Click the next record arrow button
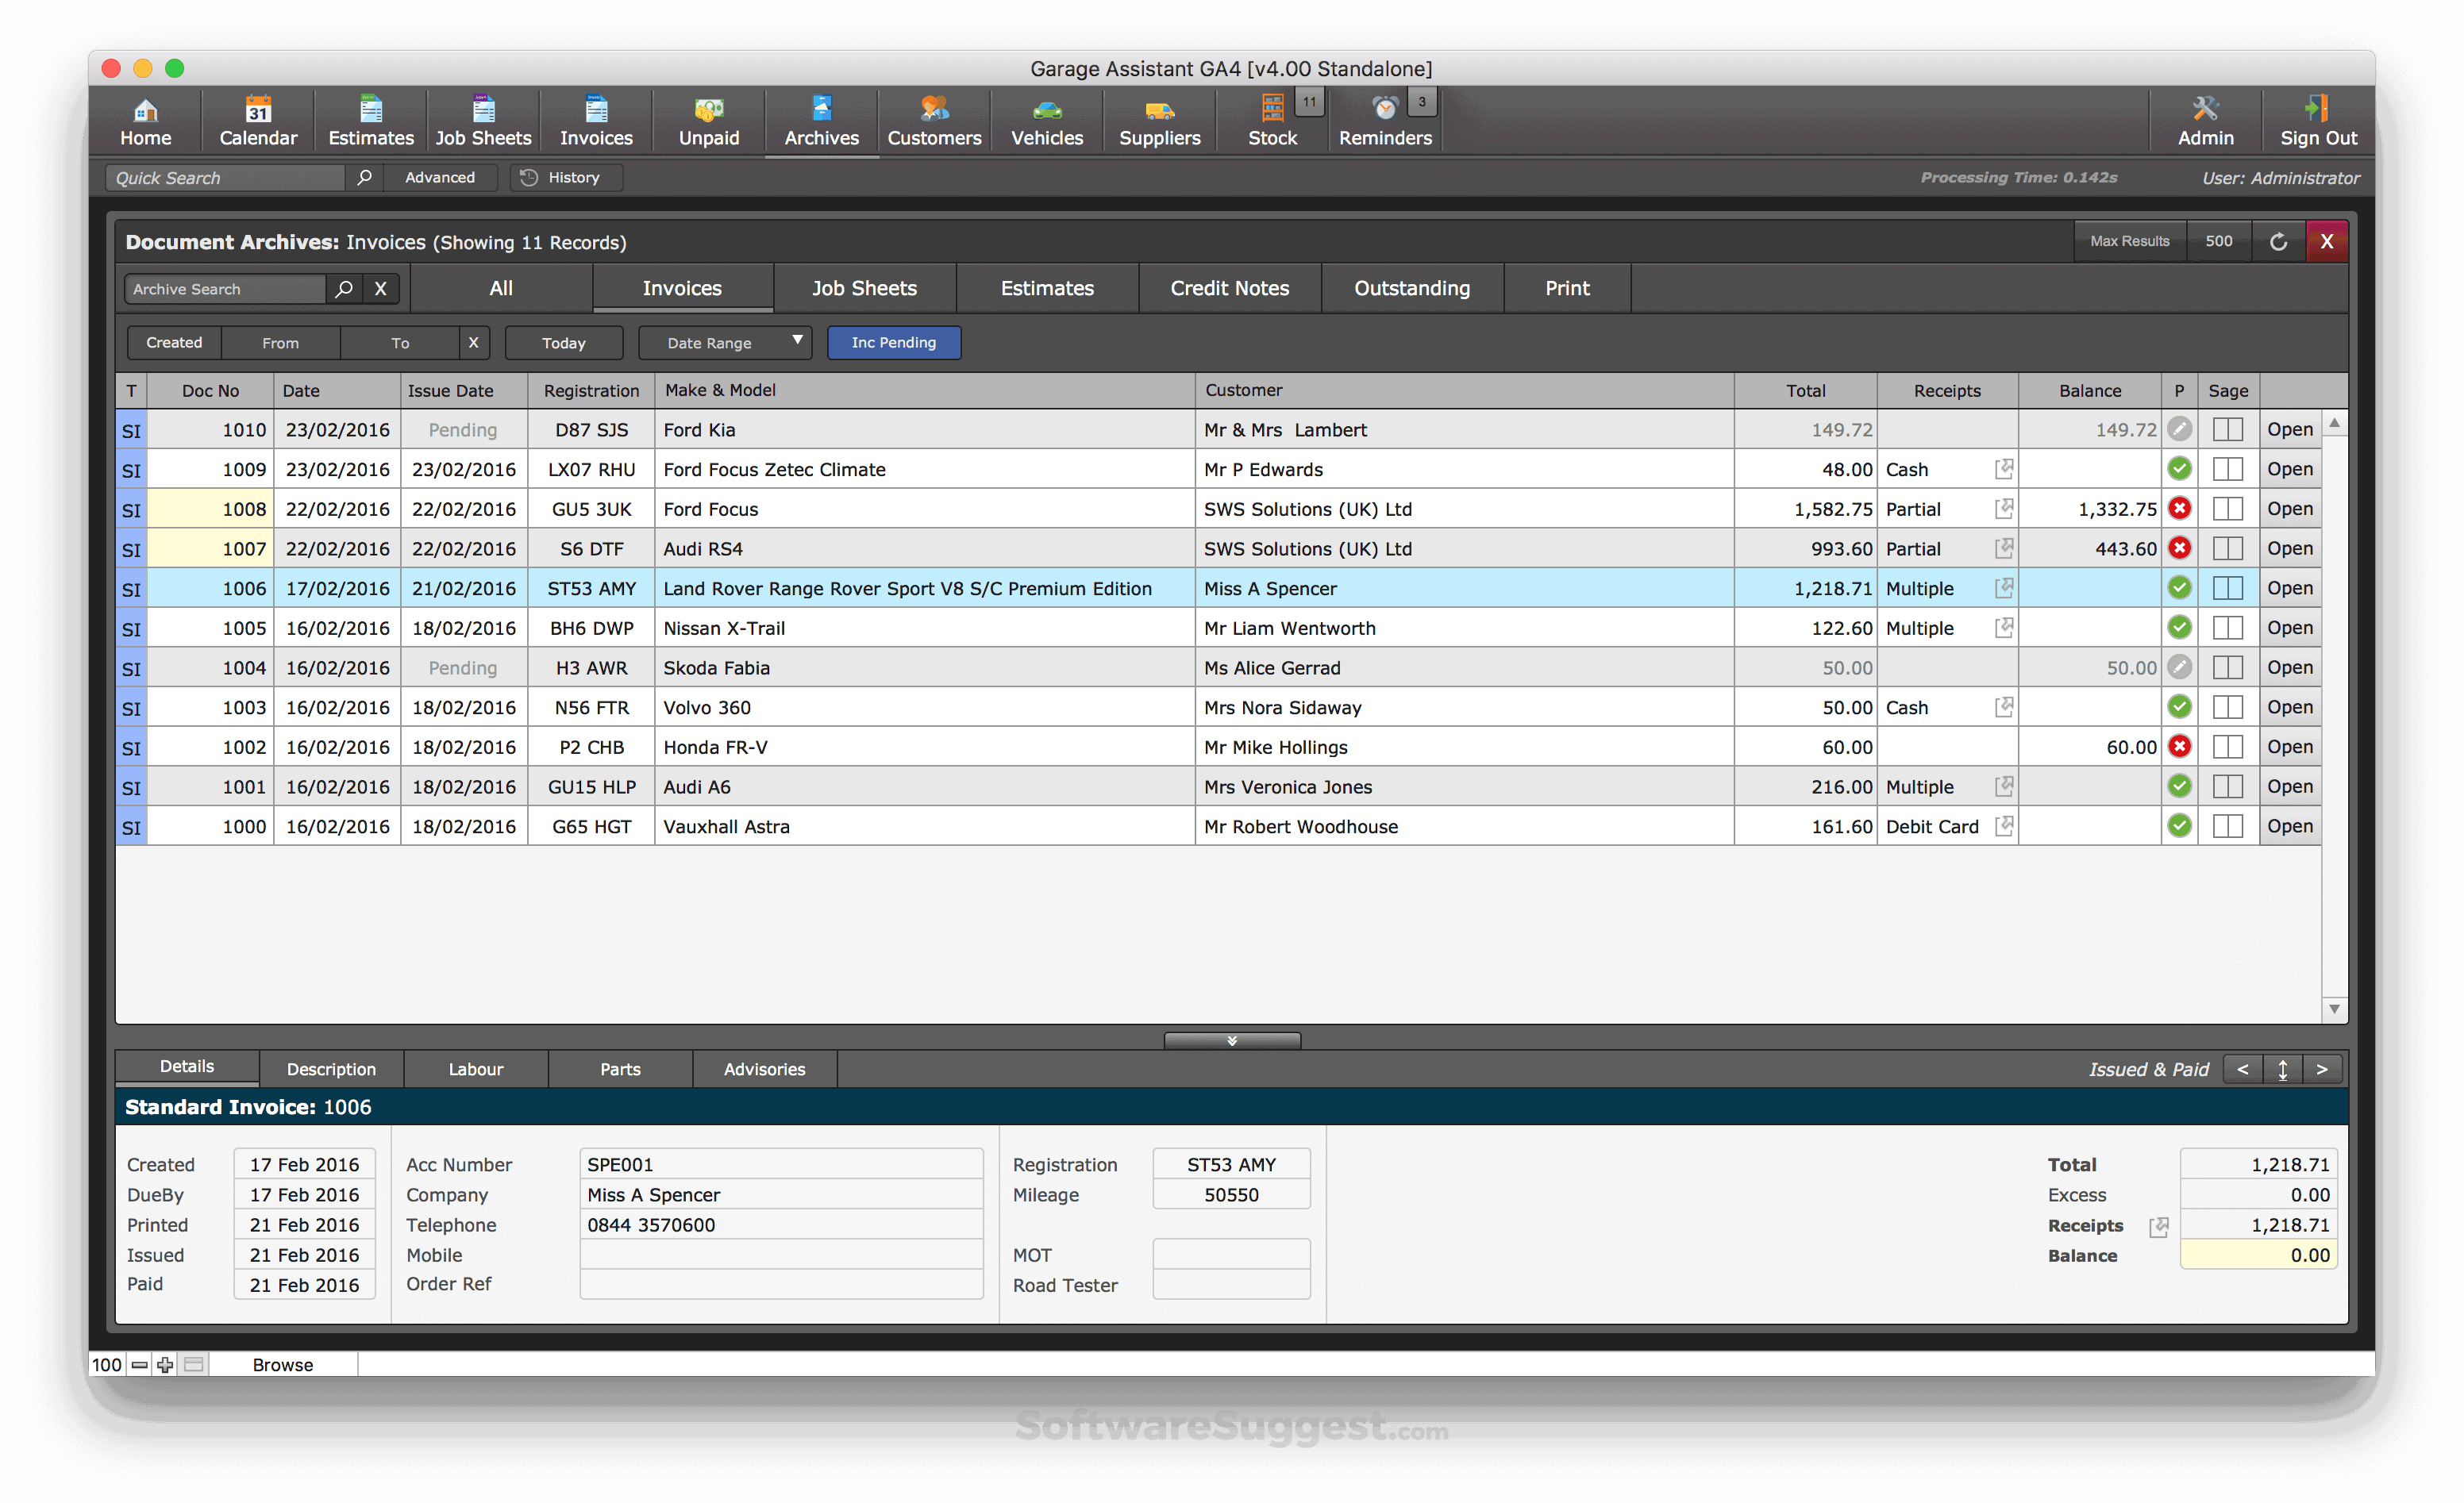Screen dimensions: 2464x1503 [x=2321, y=1069]
